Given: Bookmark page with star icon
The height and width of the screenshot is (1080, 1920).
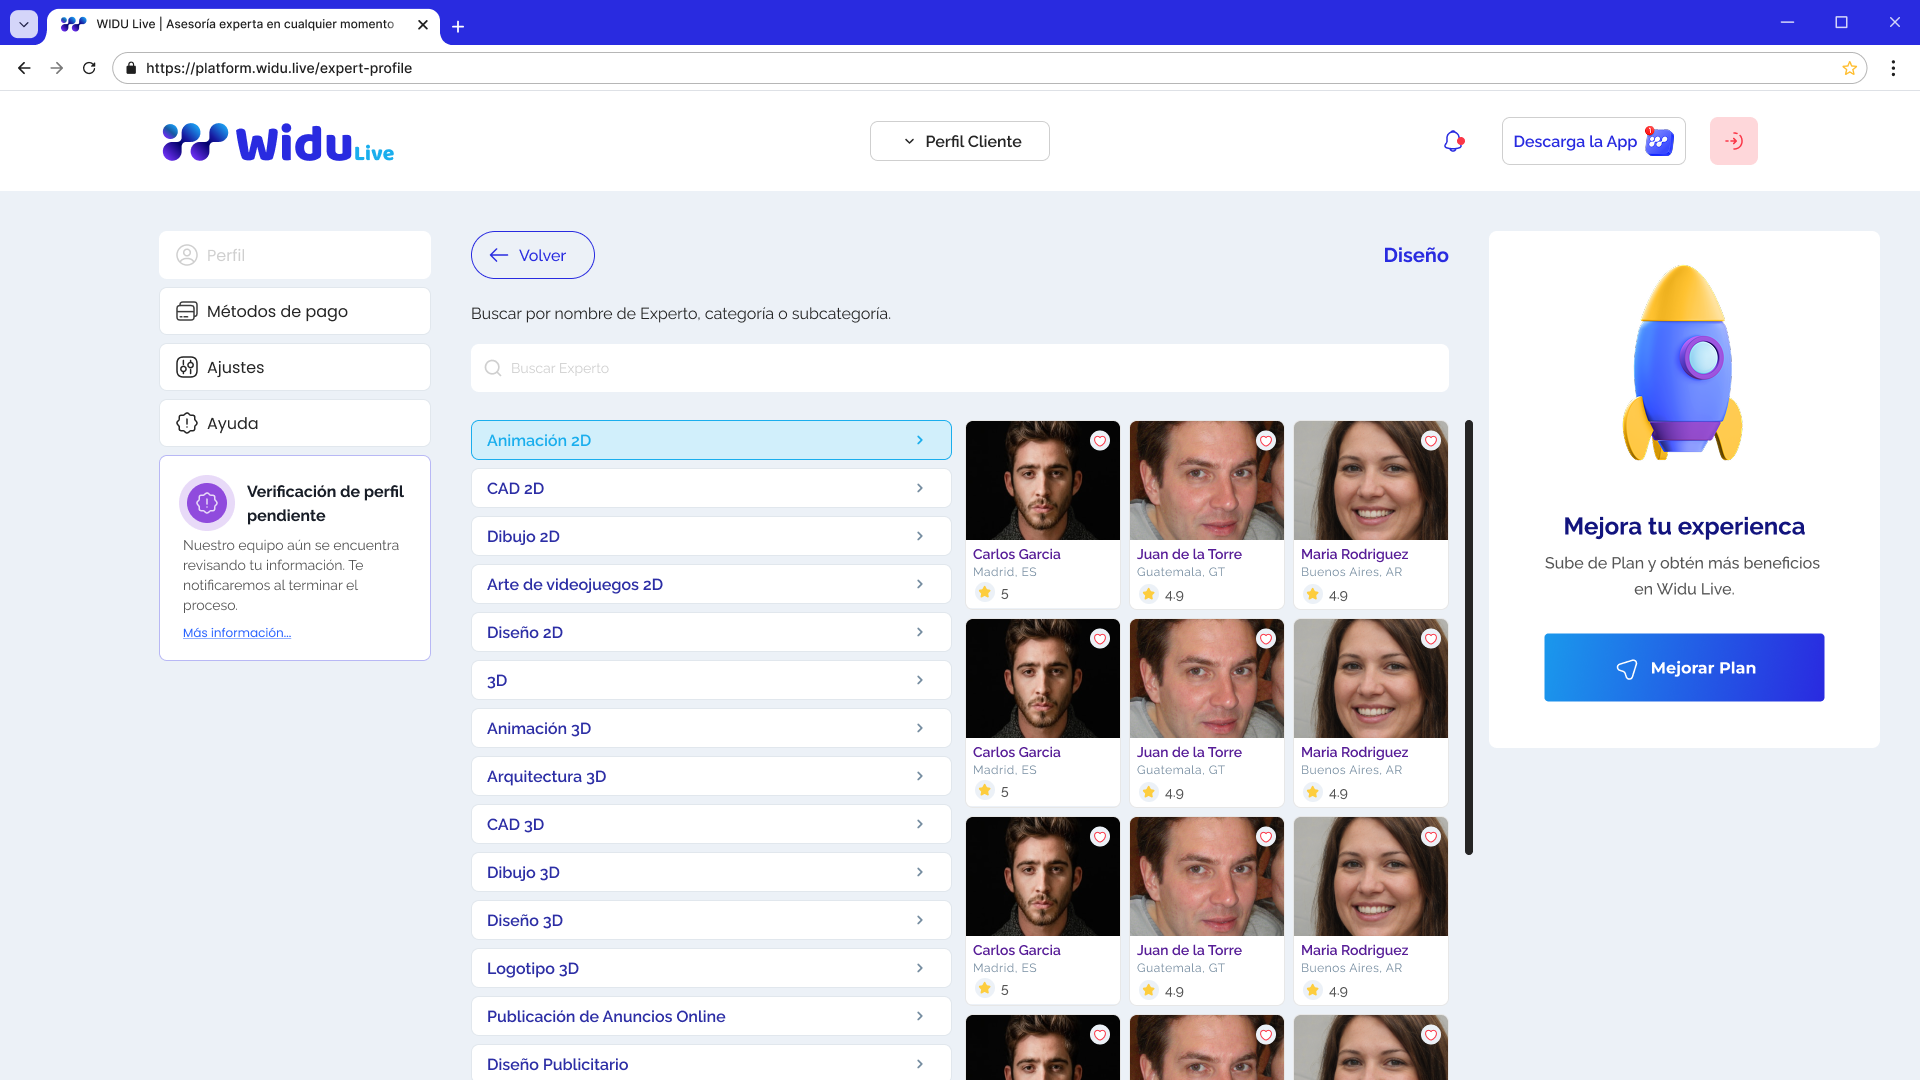Looking at the screenshot, I should click(1849, 68).
